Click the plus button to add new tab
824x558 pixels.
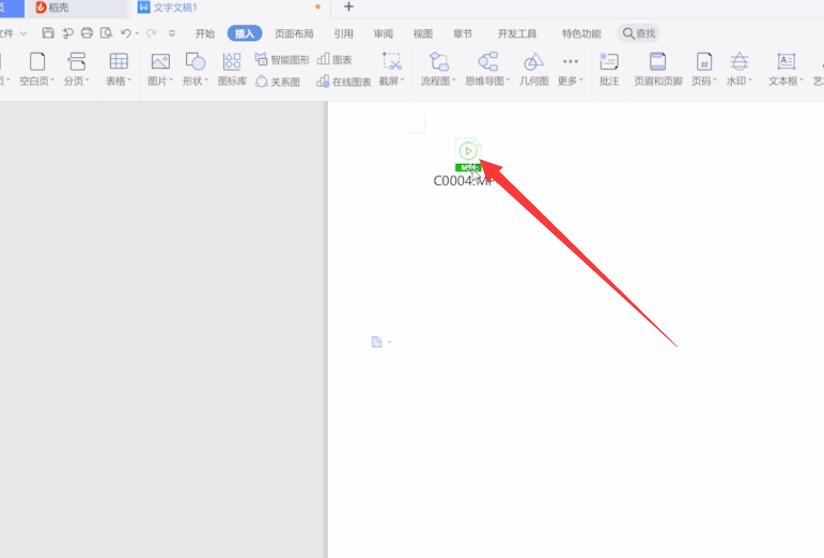(x=348, y=7)
